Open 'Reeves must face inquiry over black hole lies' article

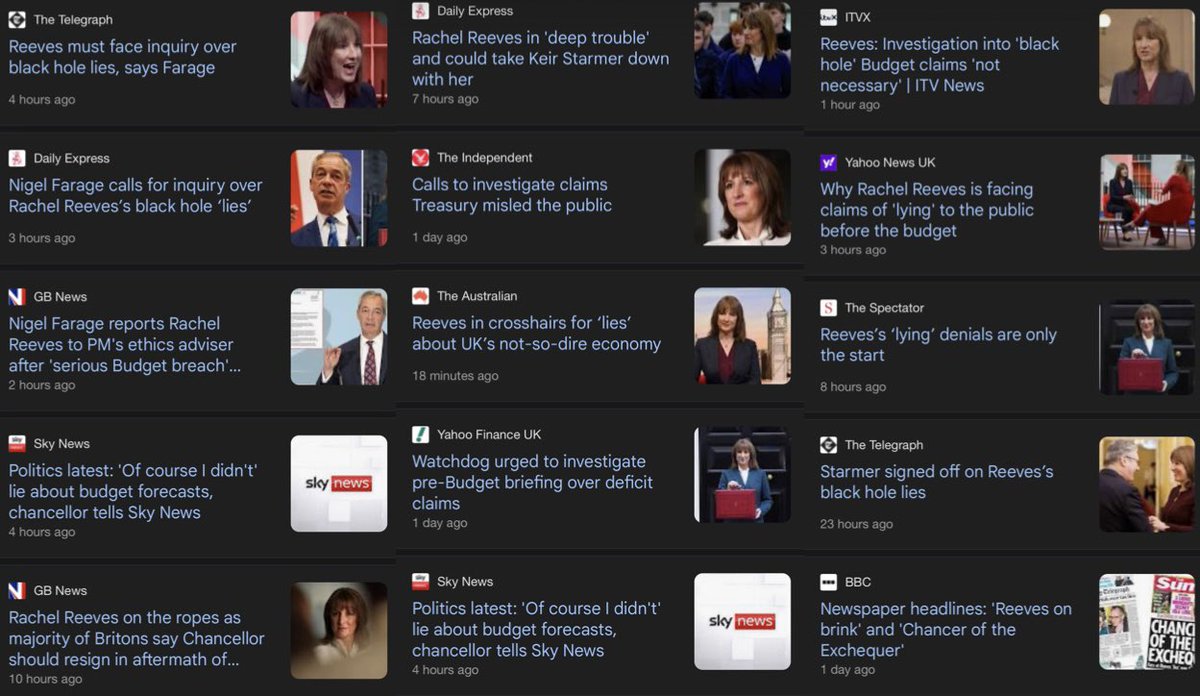click(x=123, y=57)
